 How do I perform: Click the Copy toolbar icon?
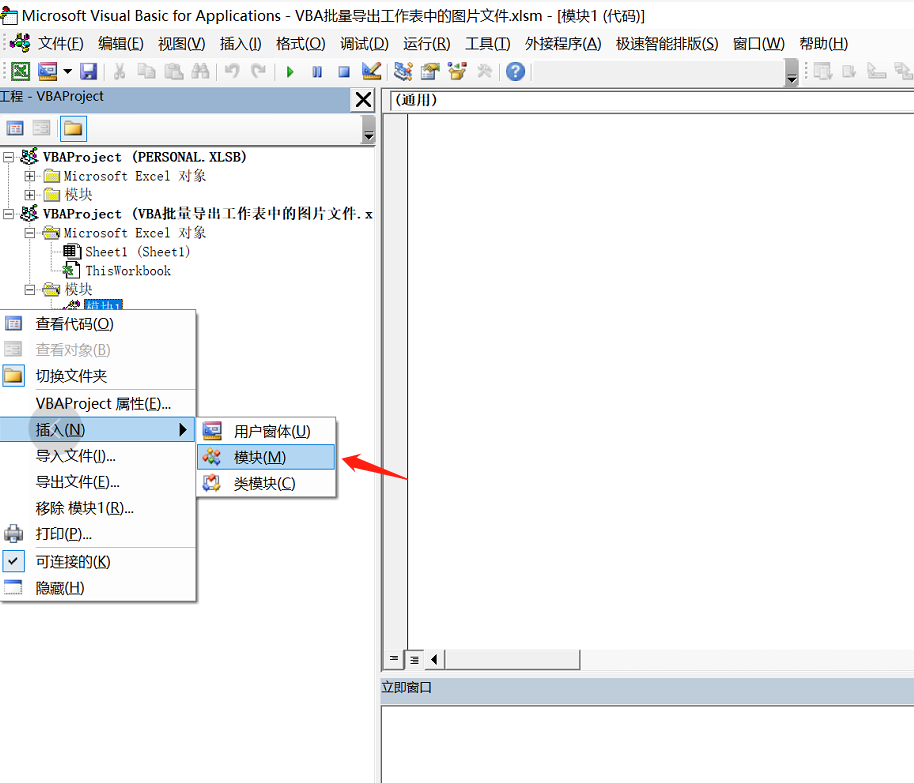click(146, 72)
